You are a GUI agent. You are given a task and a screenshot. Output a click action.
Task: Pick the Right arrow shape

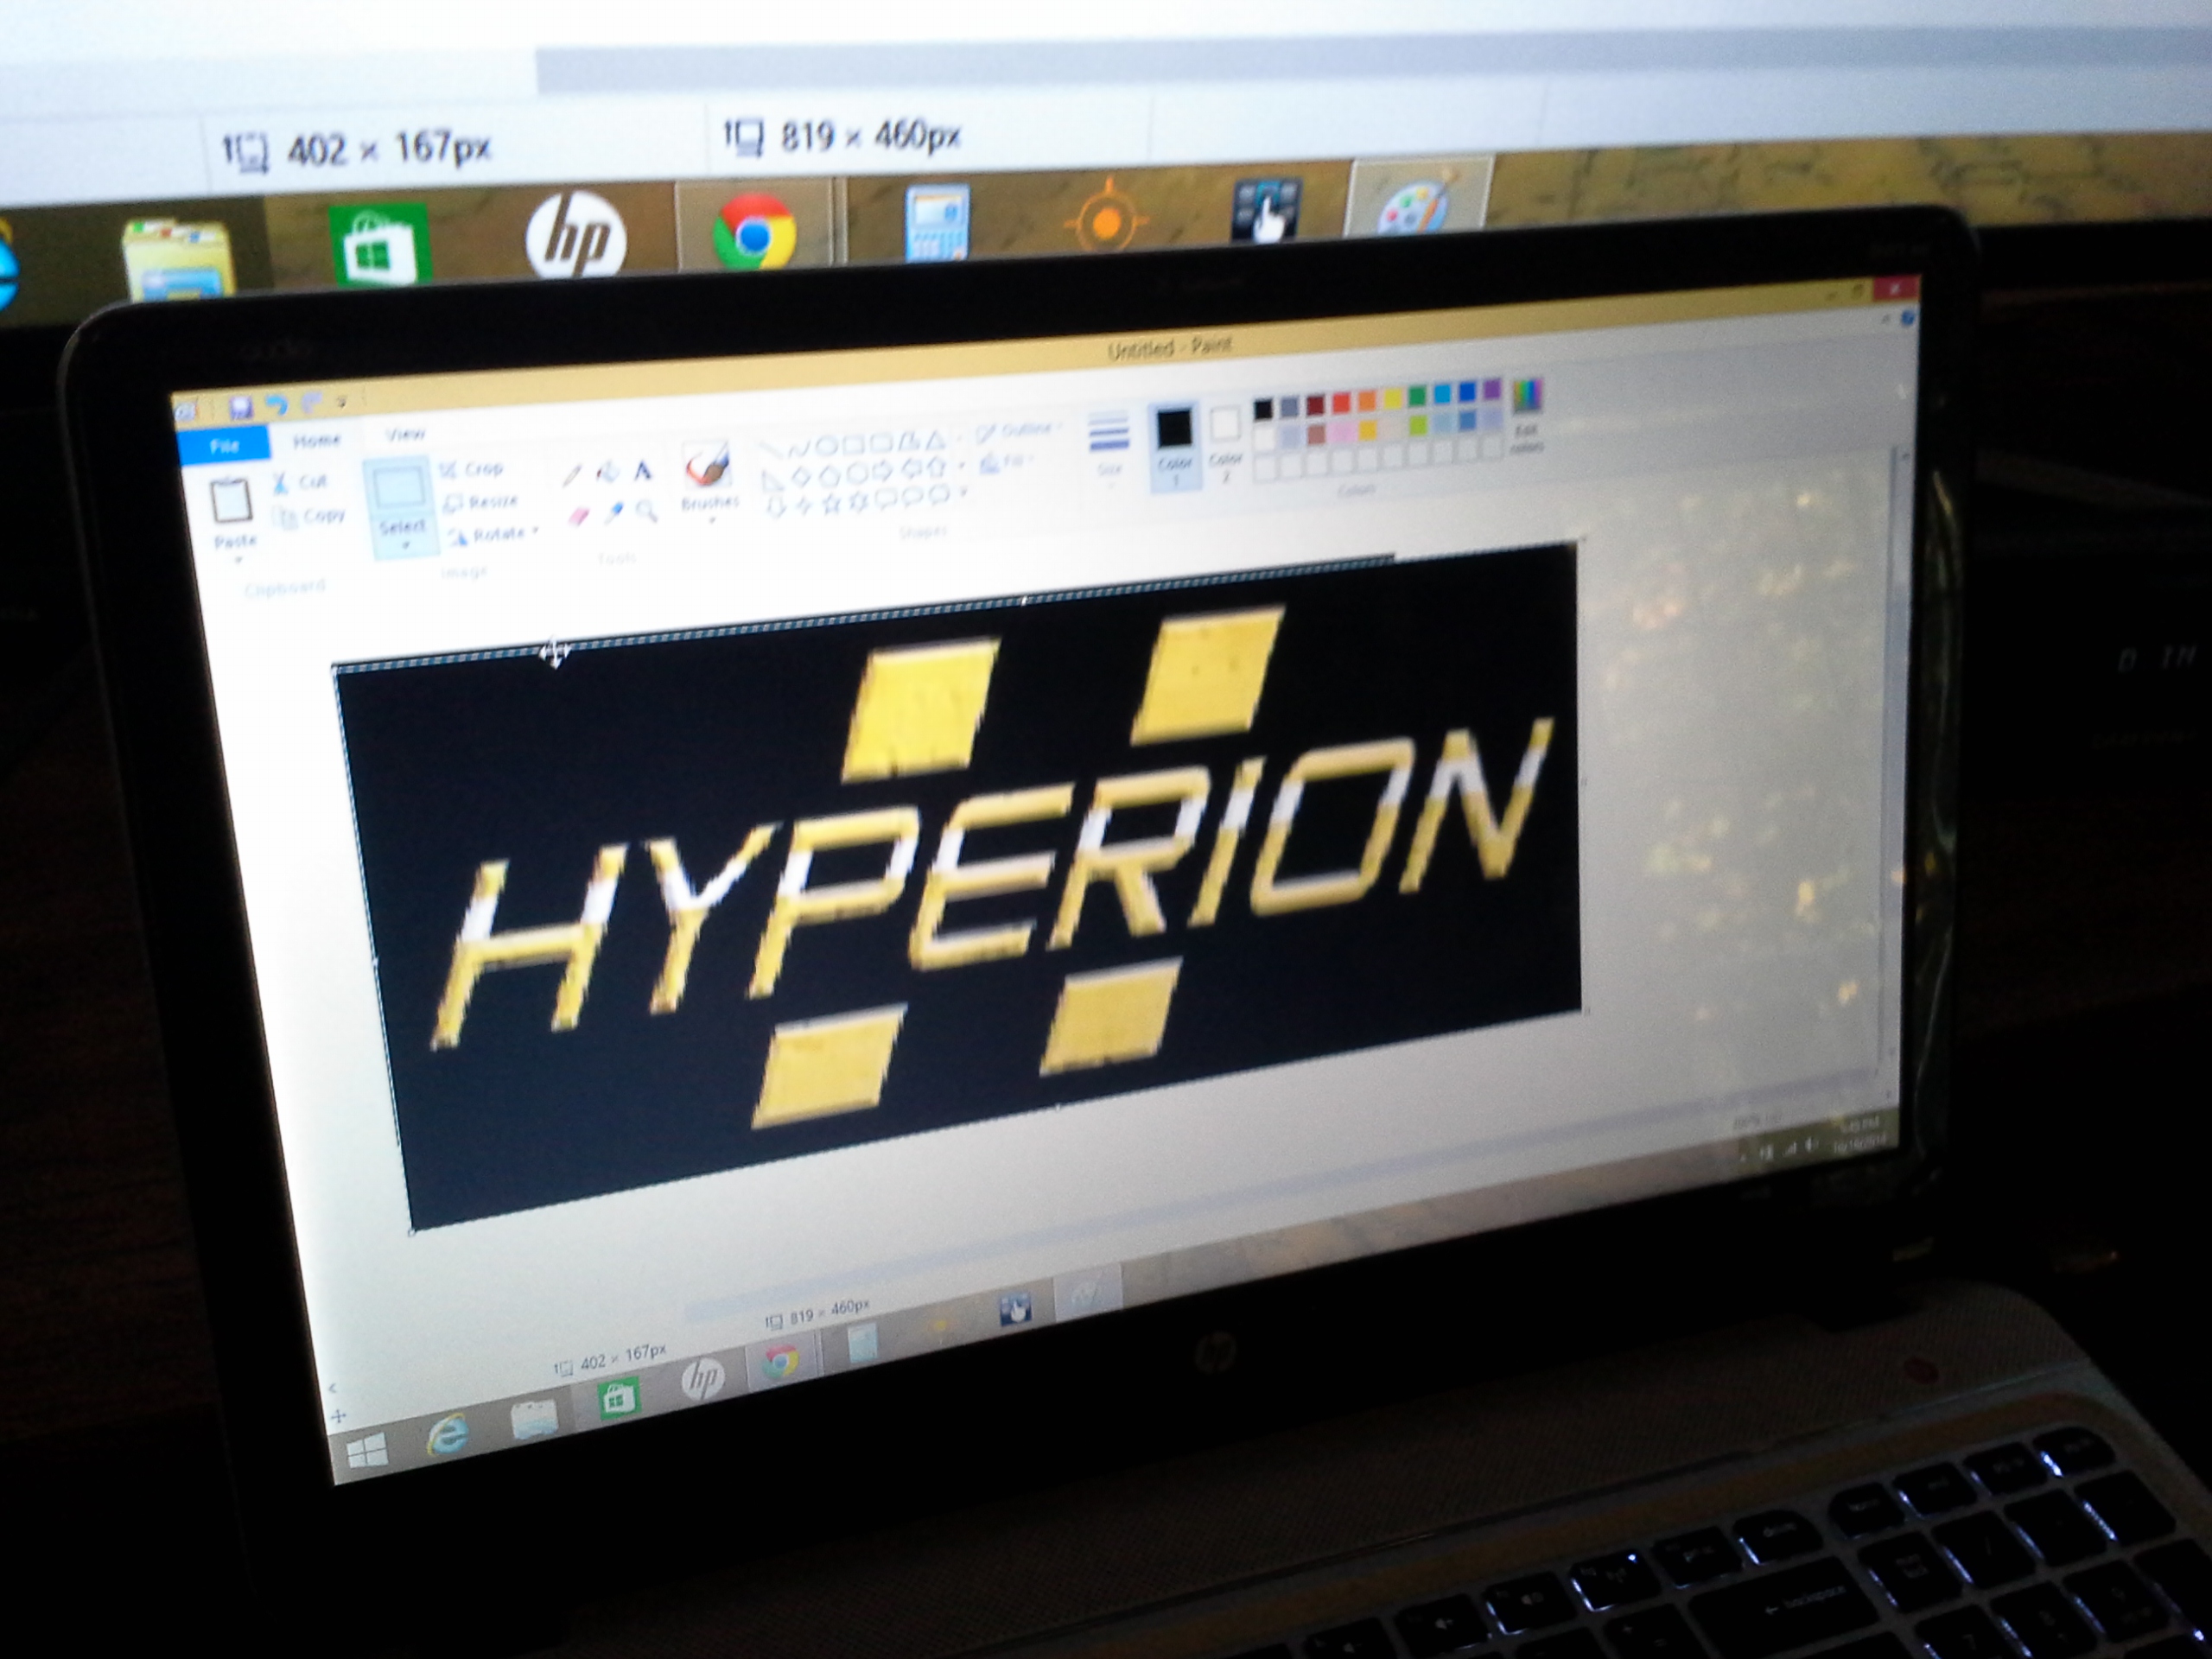pos(883,470)
